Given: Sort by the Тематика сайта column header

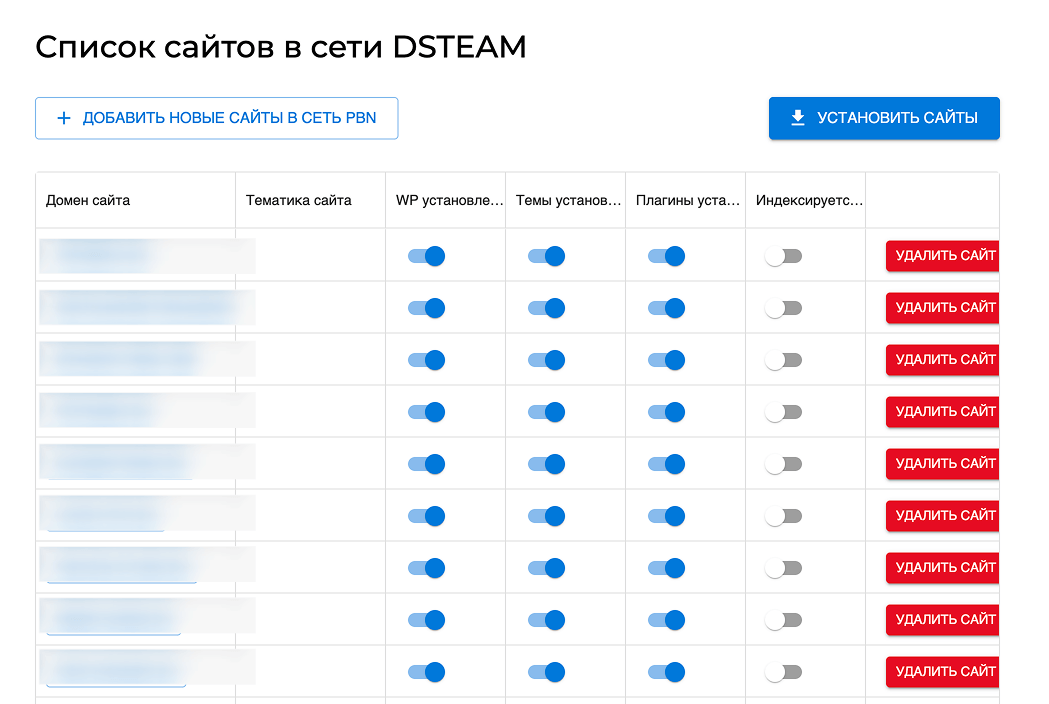Looking at the screenshot, I should point(298,200).
